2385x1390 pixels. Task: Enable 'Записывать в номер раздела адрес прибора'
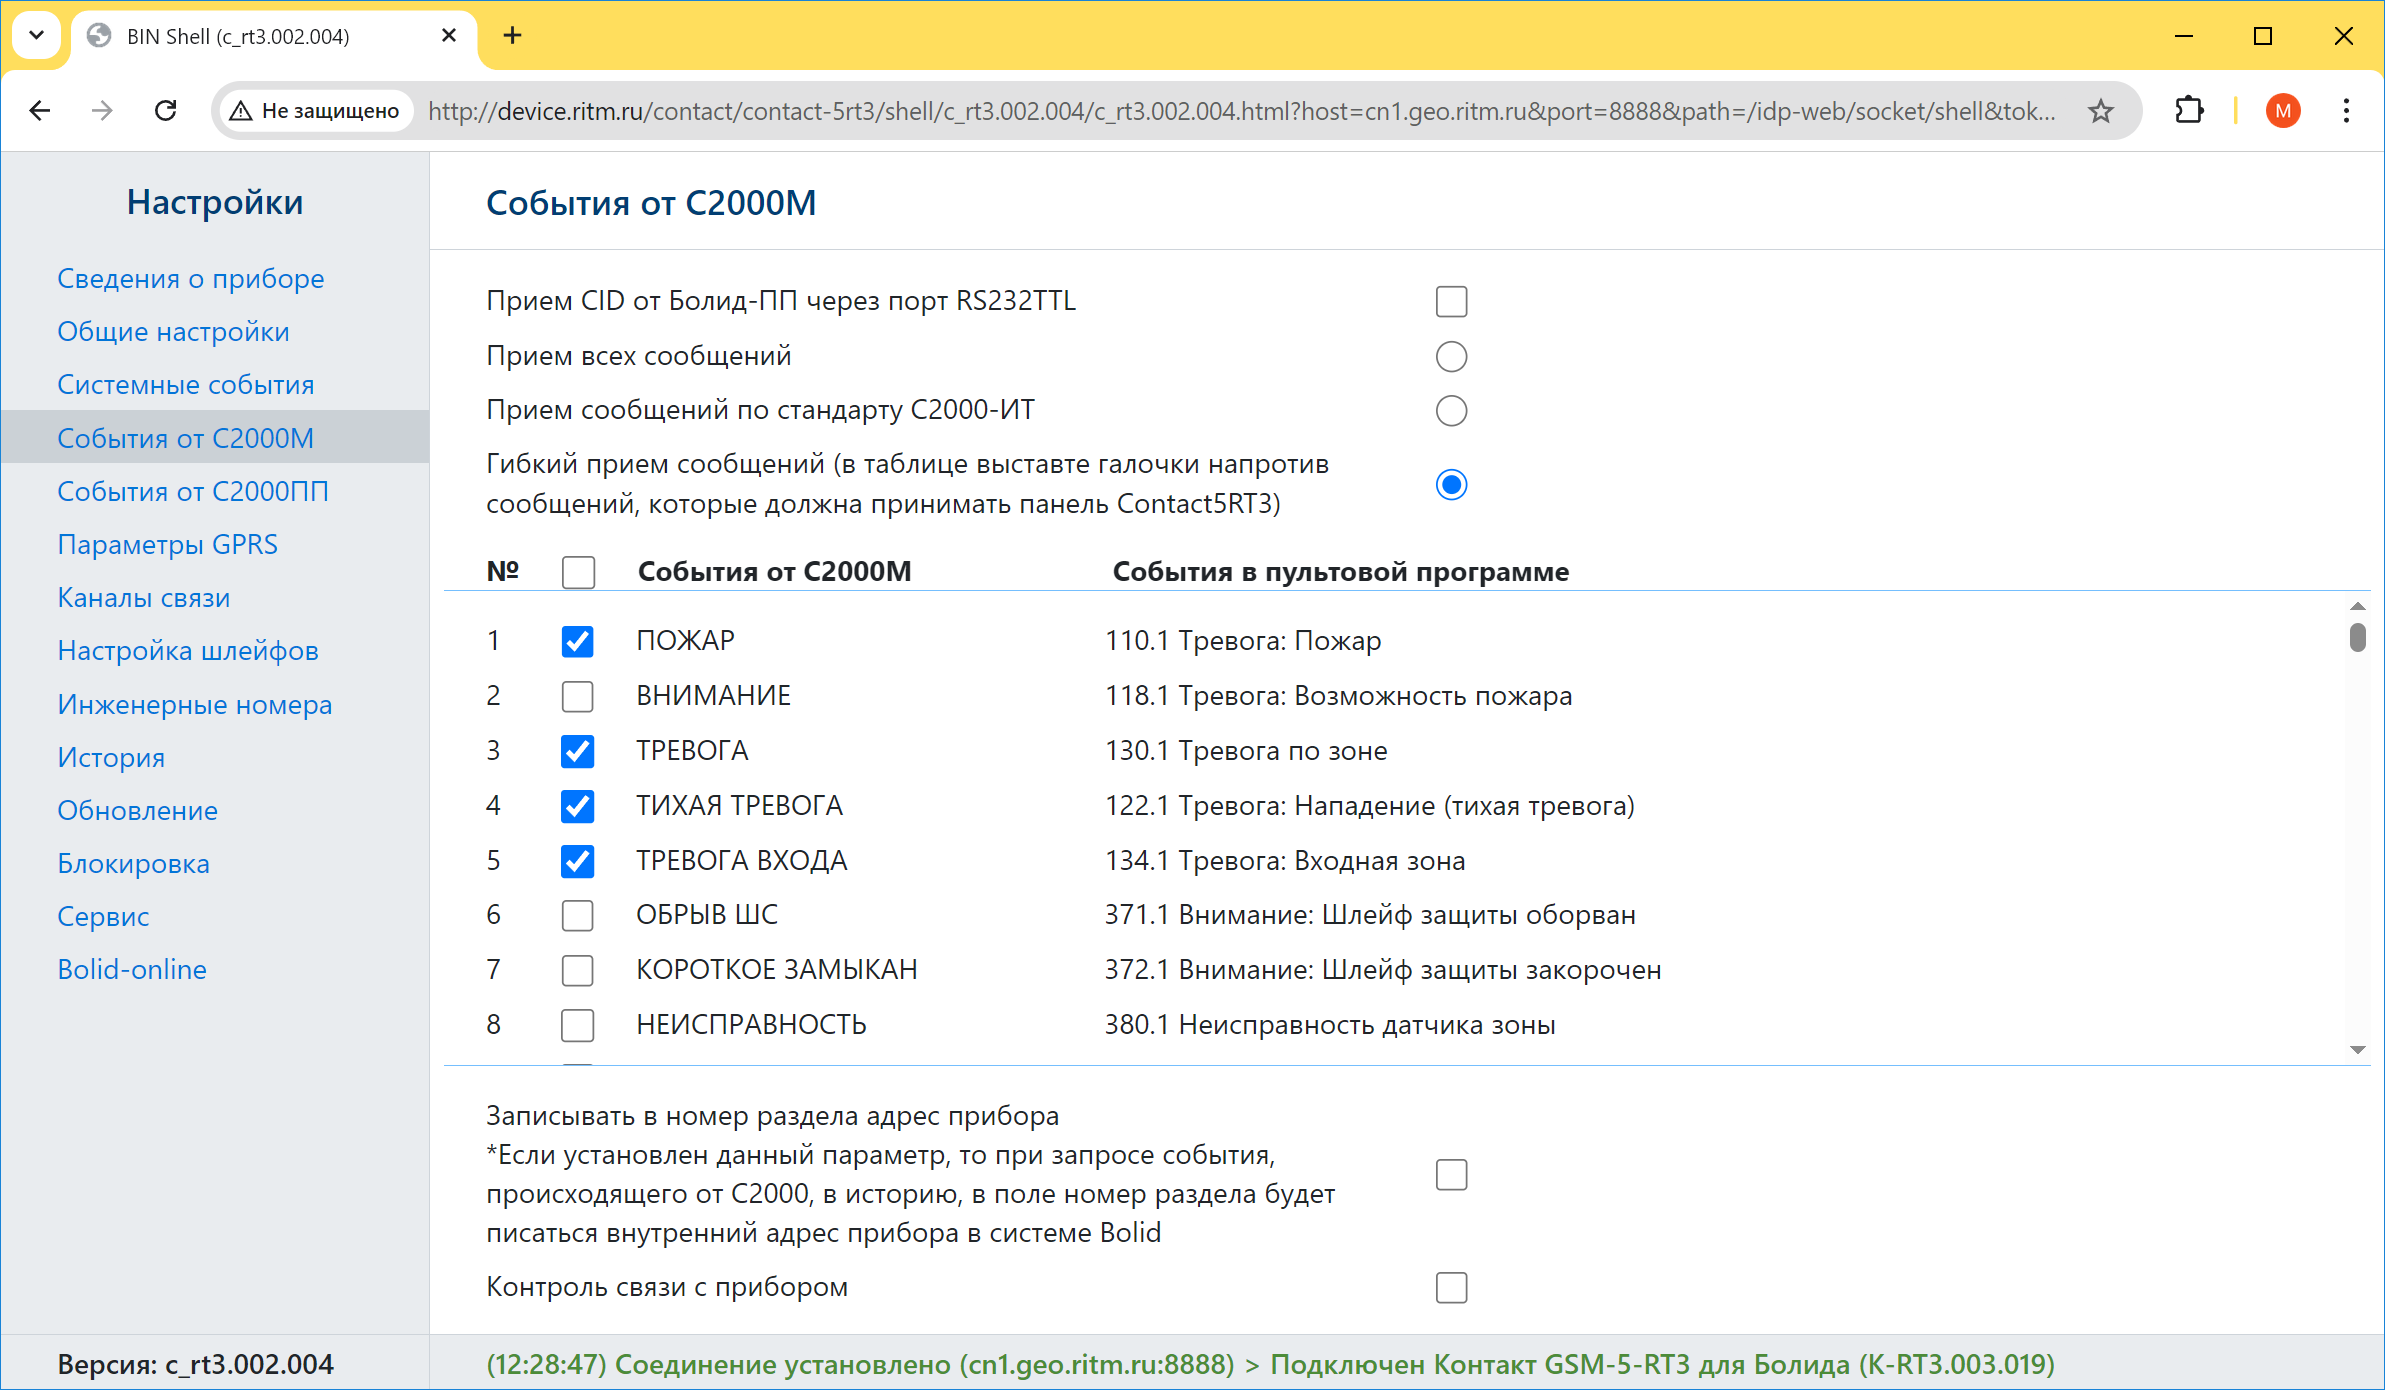(x=1451, y=1174)
